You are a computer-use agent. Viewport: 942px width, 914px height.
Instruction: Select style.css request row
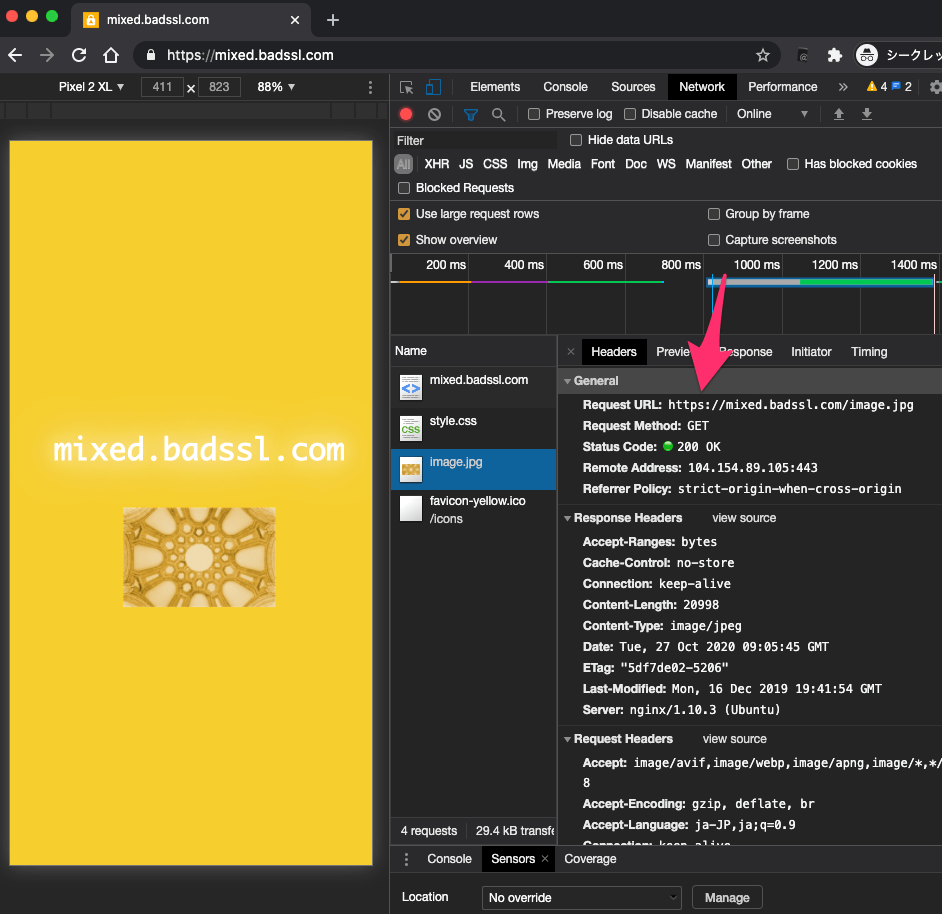473,428
